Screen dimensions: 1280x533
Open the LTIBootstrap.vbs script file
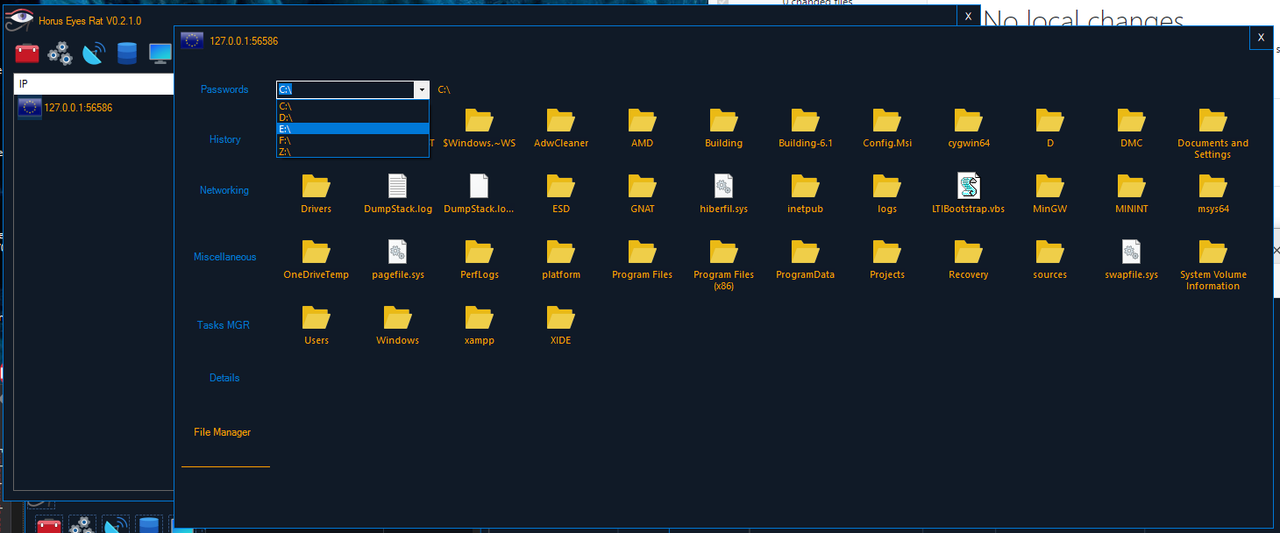click(x=968, y=192)
